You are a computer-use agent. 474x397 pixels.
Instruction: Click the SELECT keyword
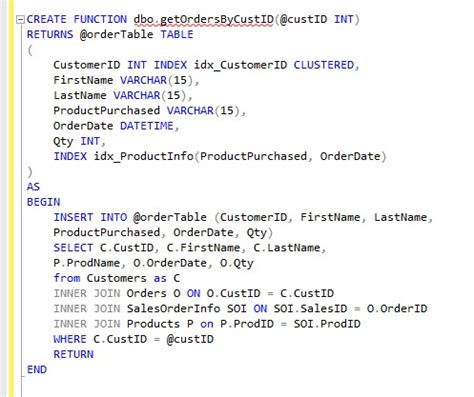(x=73, y=248)
